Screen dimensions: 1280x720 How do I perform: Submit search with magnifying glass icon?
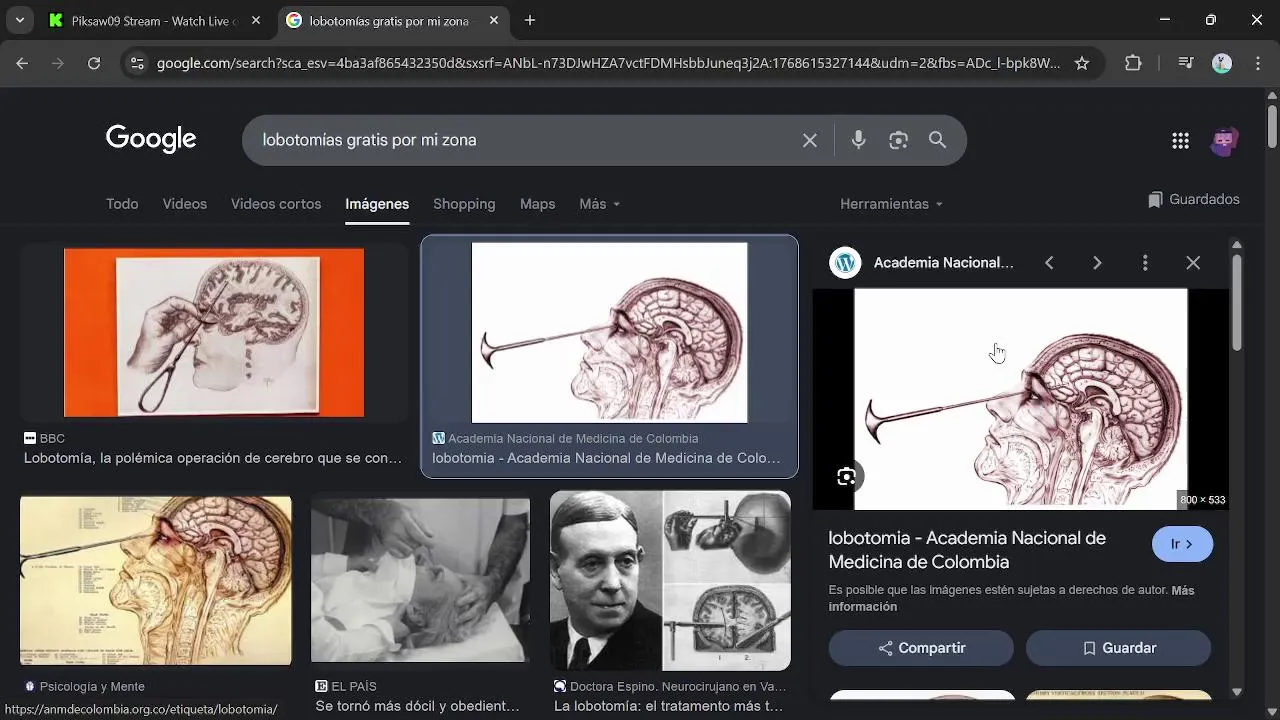(937, 140)
